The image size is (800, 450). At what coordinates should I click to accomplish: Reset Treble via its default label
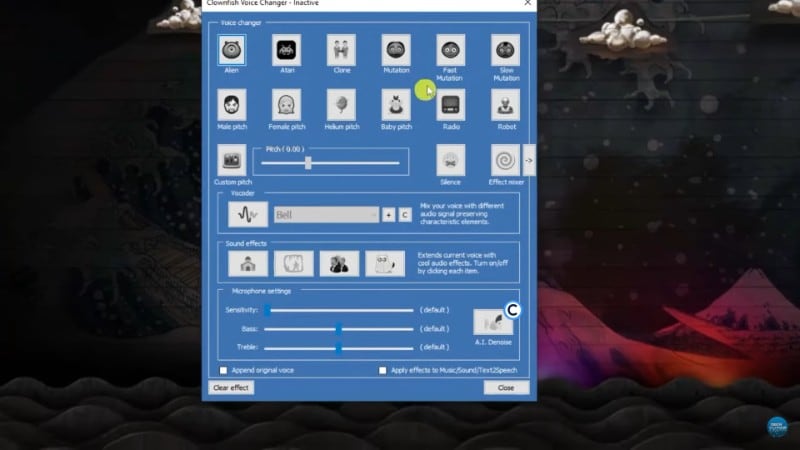point(435,347)
